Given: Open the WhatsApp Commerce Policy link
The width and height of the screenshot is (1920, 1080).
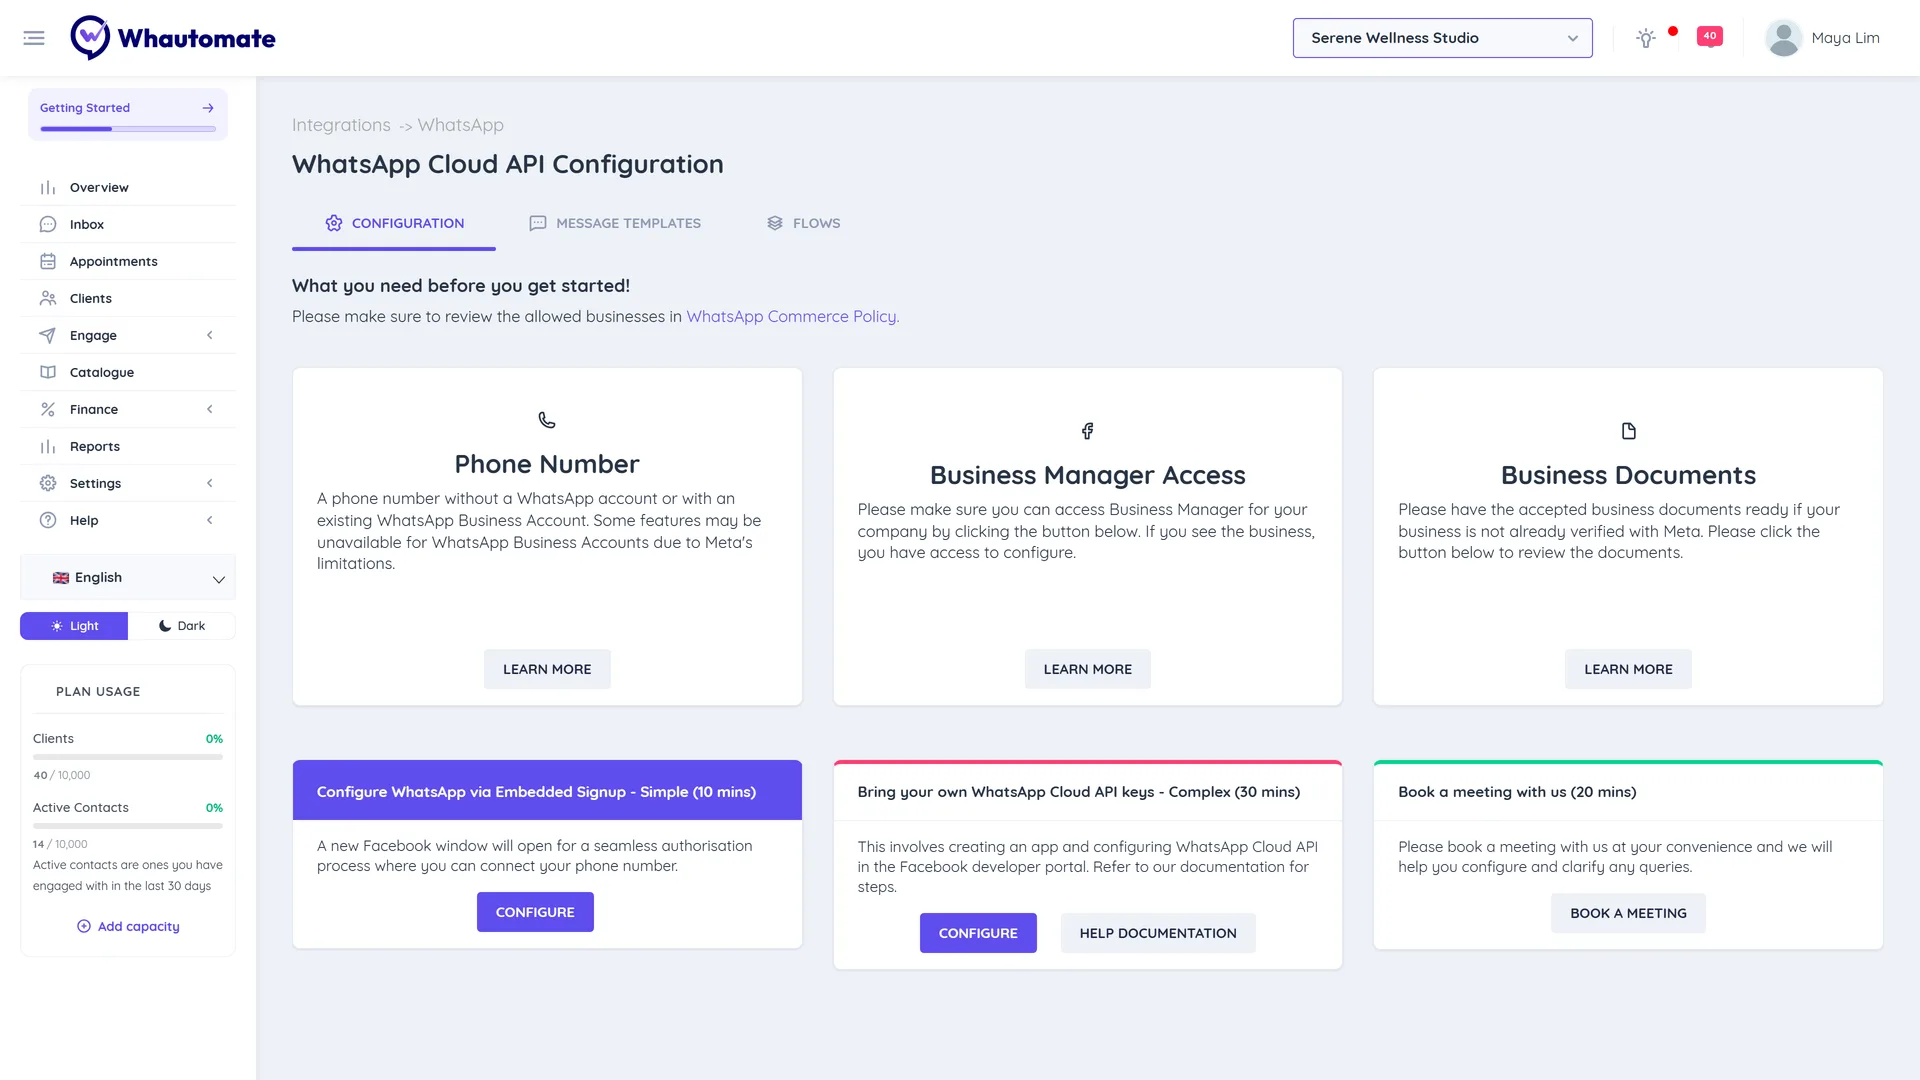Looking at the screenshot, I should (792, 317).
